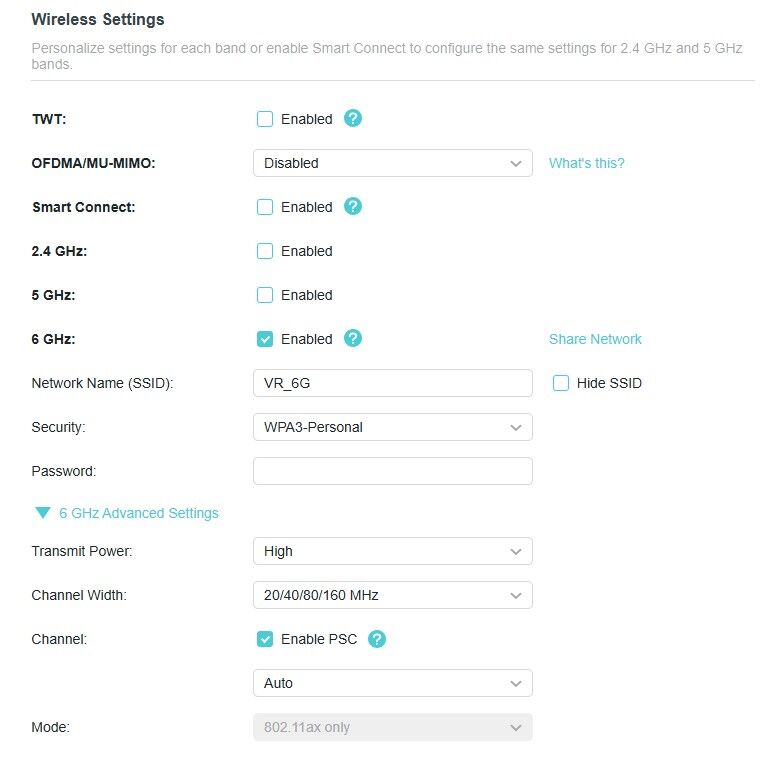Disable the Enable PSC checkbox
773x781 pixels.
(265, 639)
